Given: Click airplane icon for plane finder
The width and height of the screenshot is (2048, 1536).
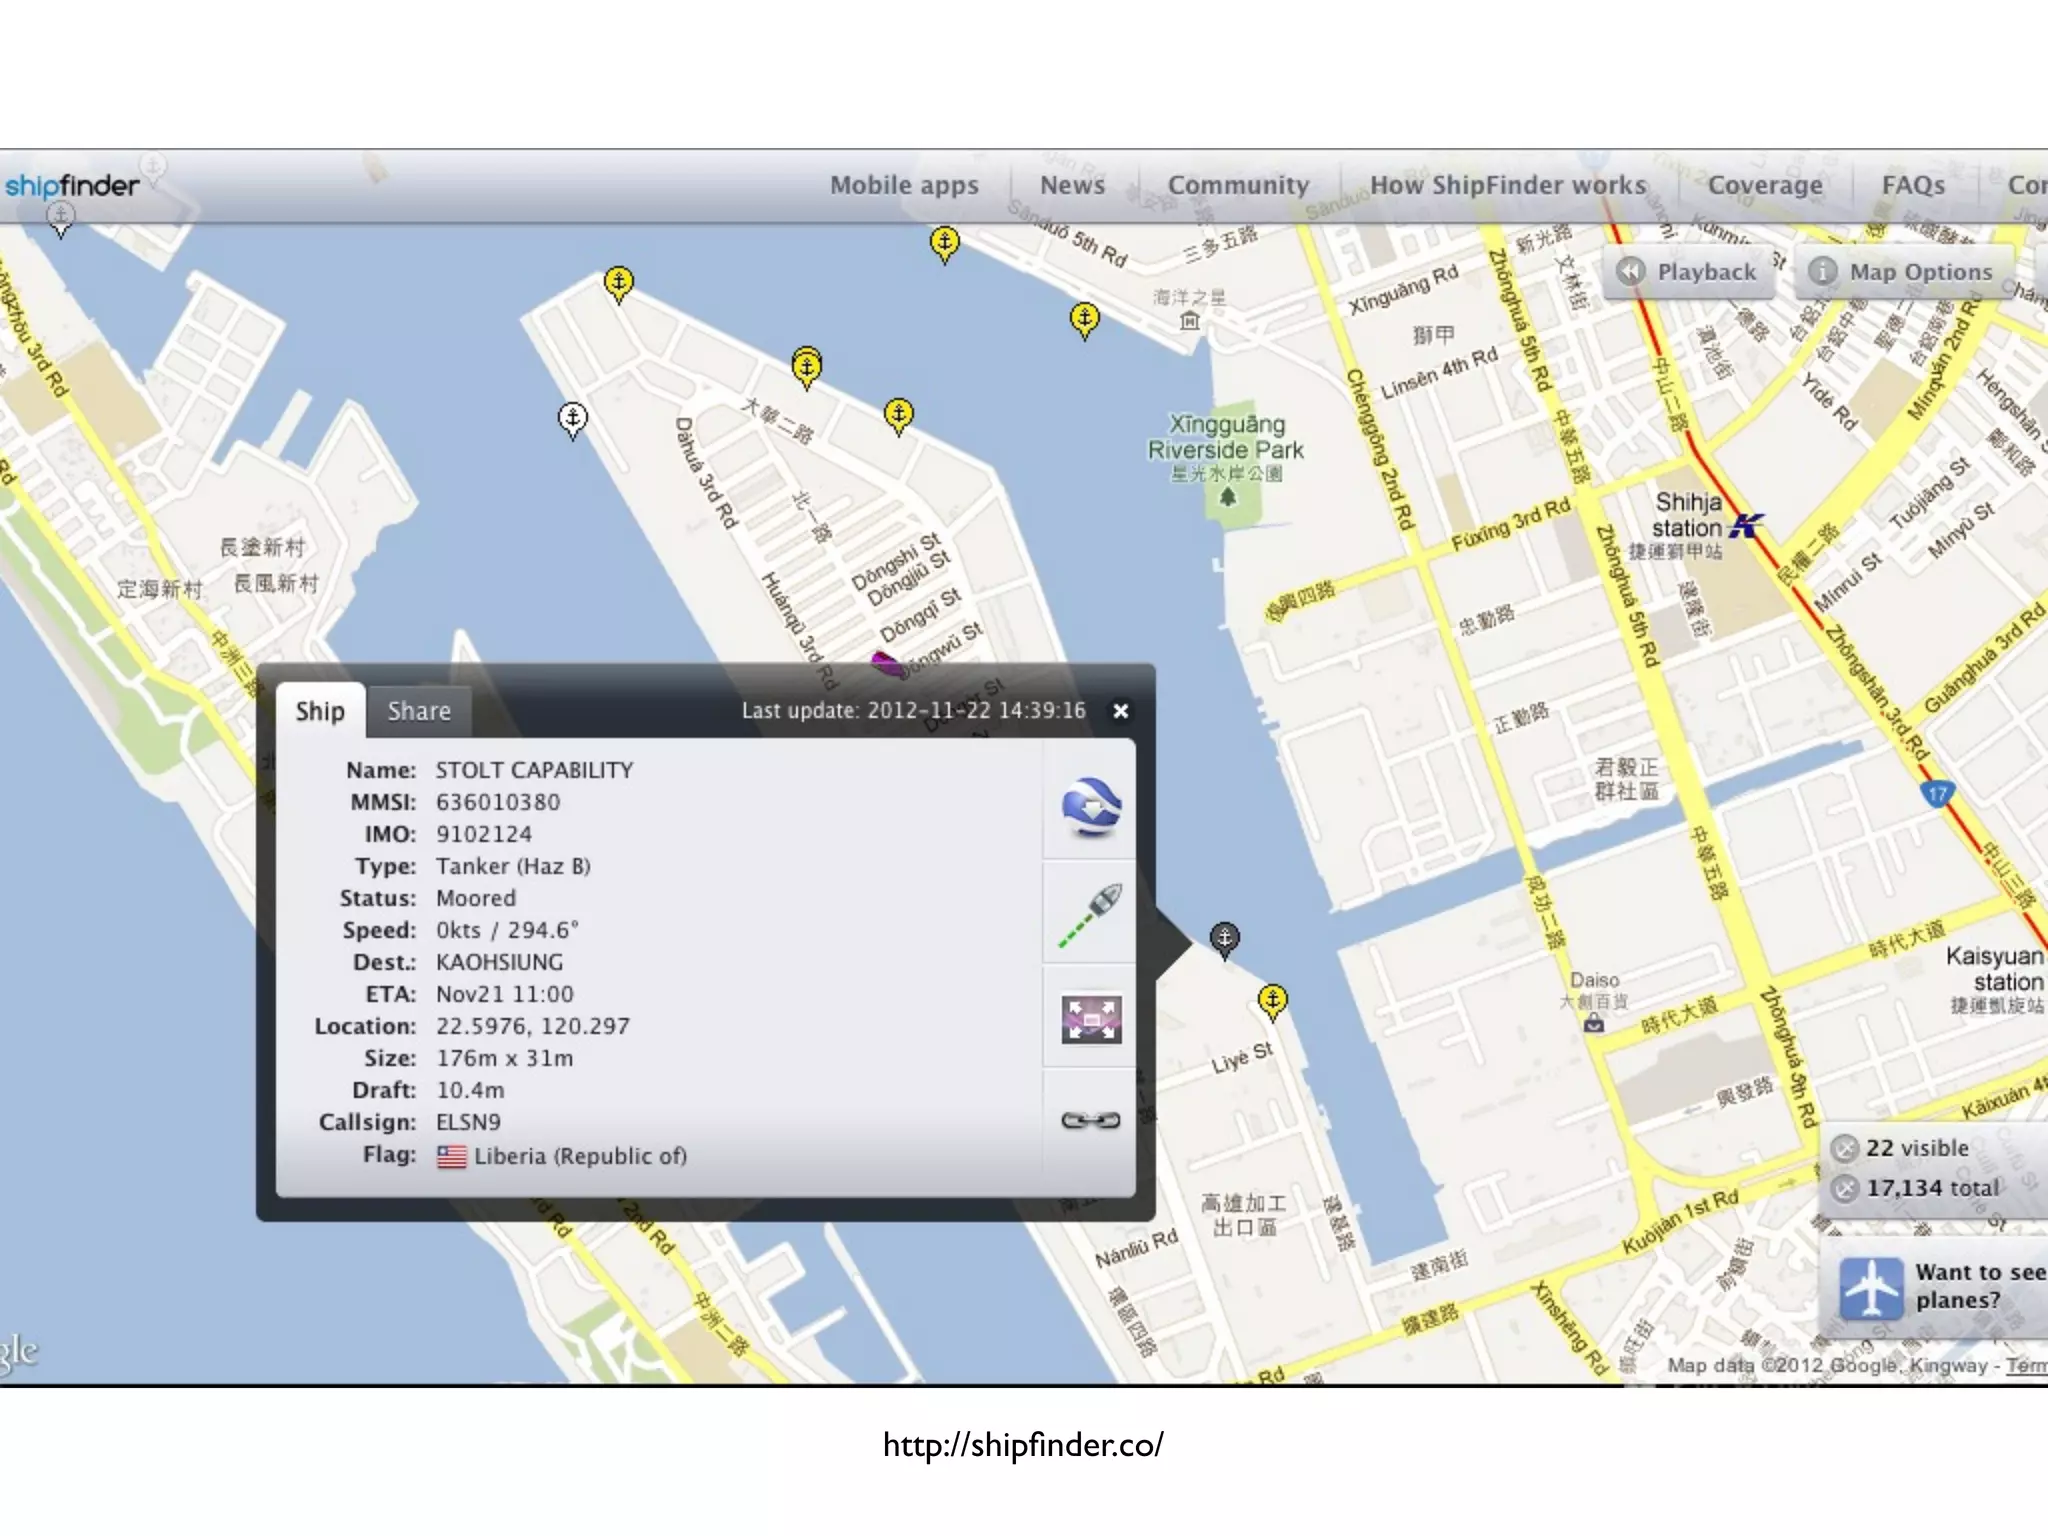Looking at the screenshot, I should tap(1871, 1289).
